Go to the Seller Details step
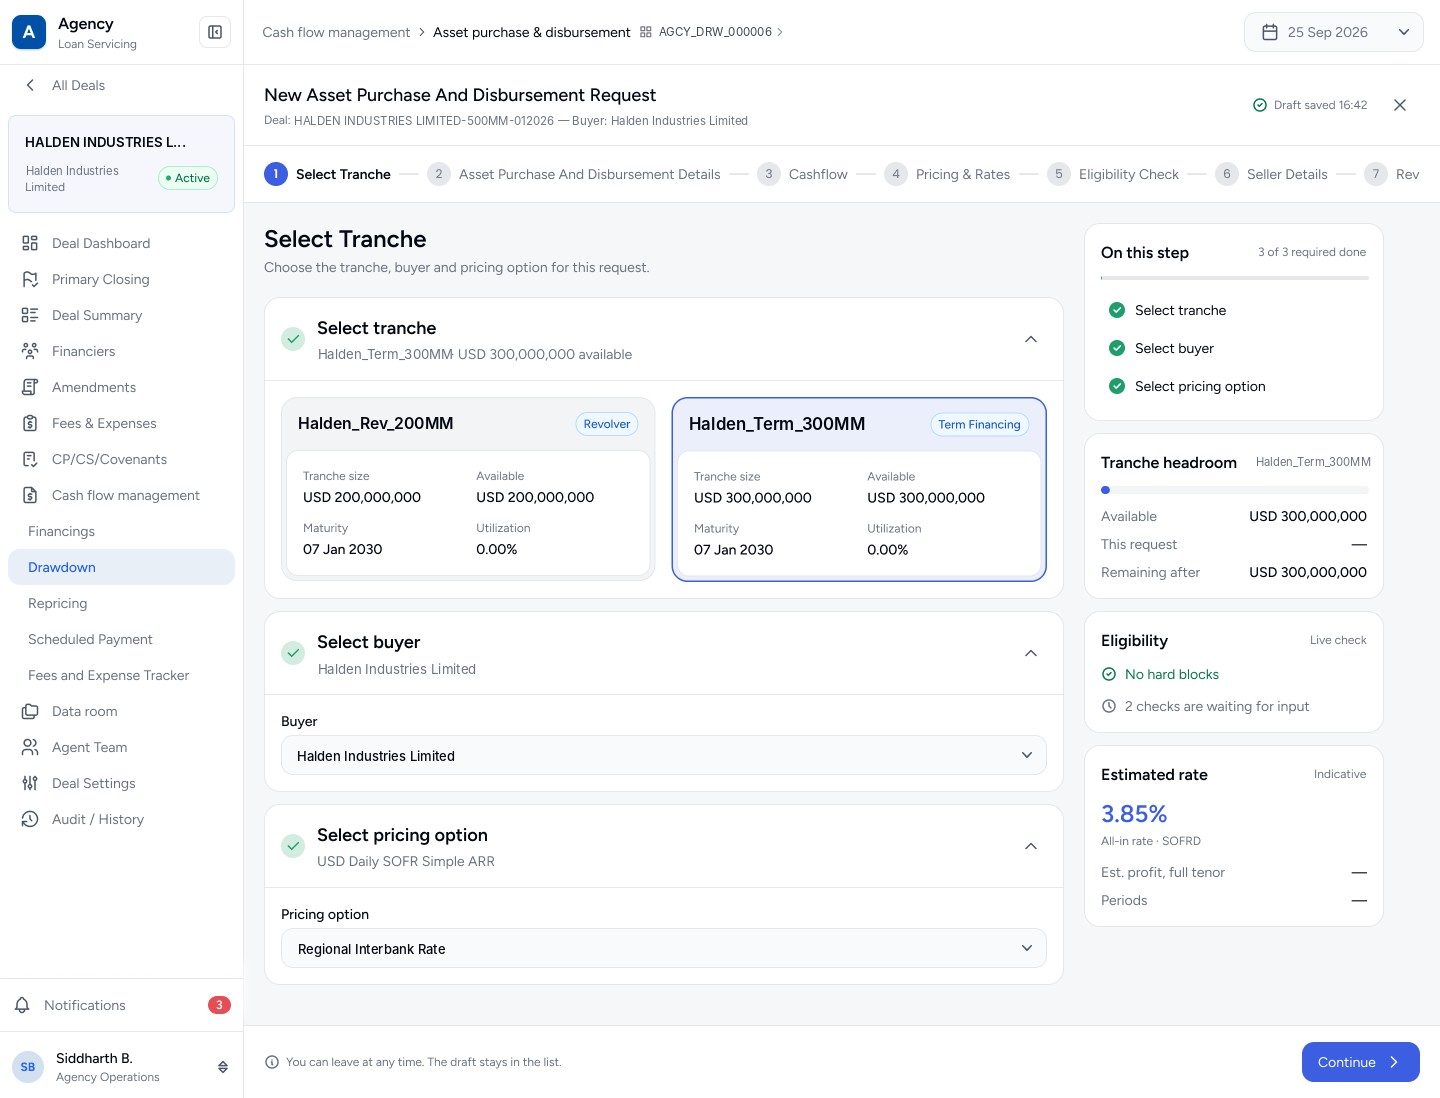 [1271, 174]
